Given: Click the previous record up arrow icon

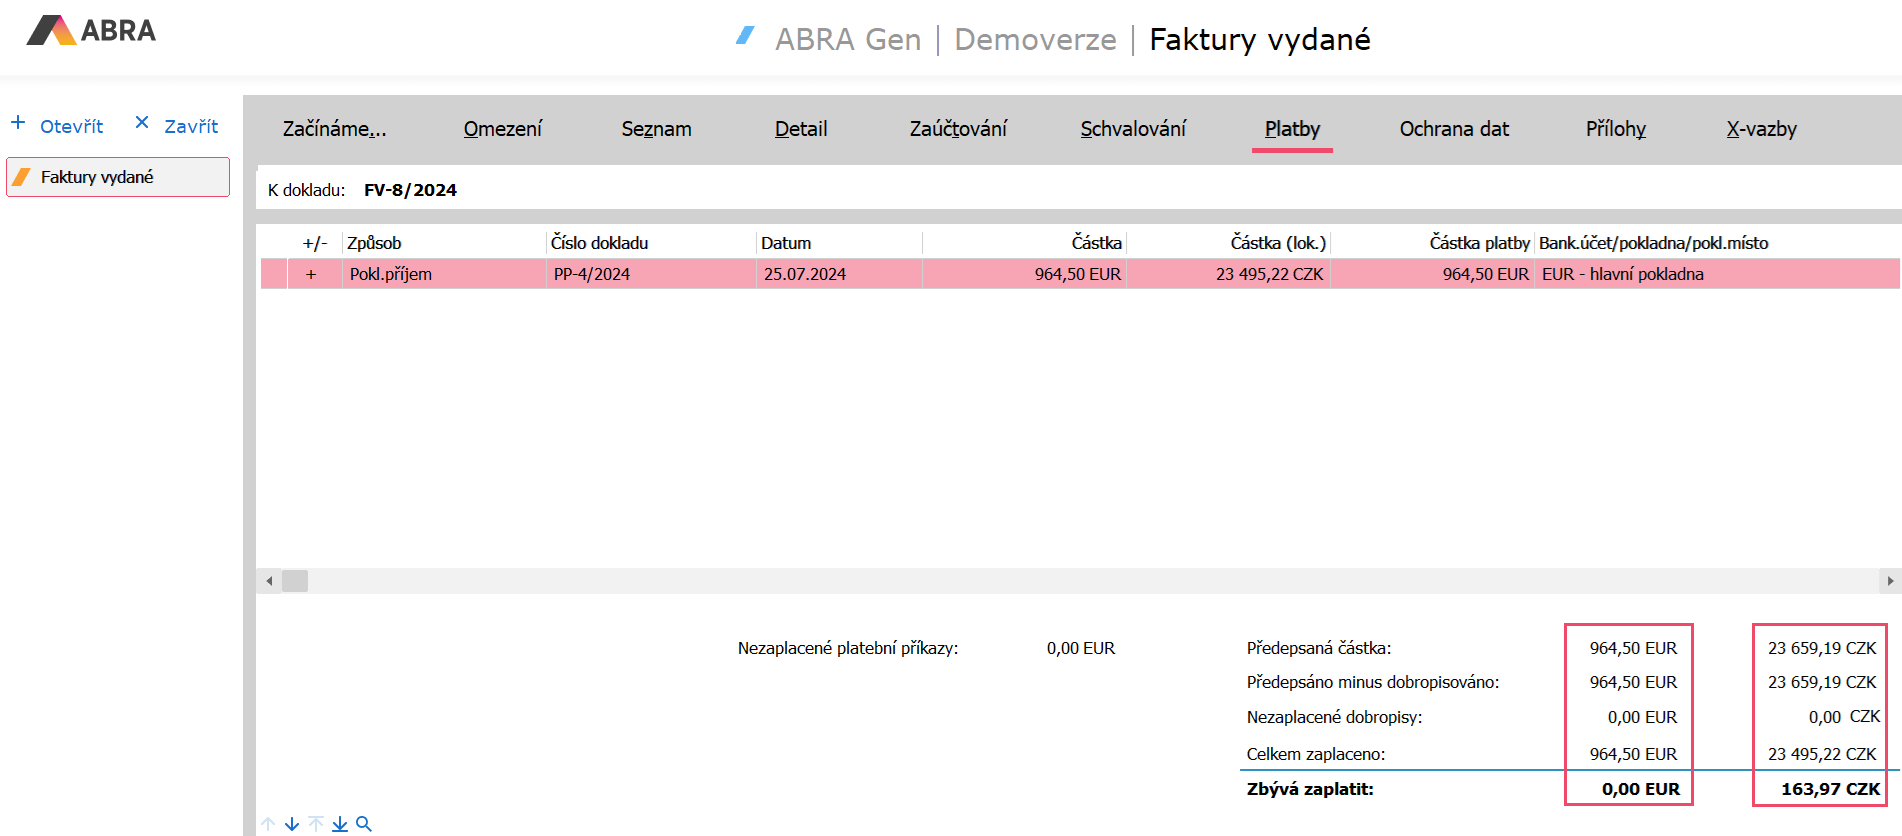Looking at the screenshot, I should (x=268, y=824).
